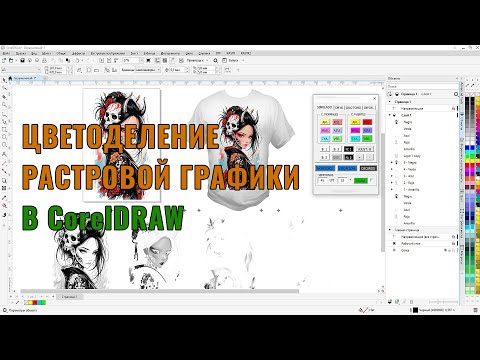The height and width of the screenshot is (360, 480).
Task: Tick the checkbox next to the green macro button
Action: coord(371,180)
